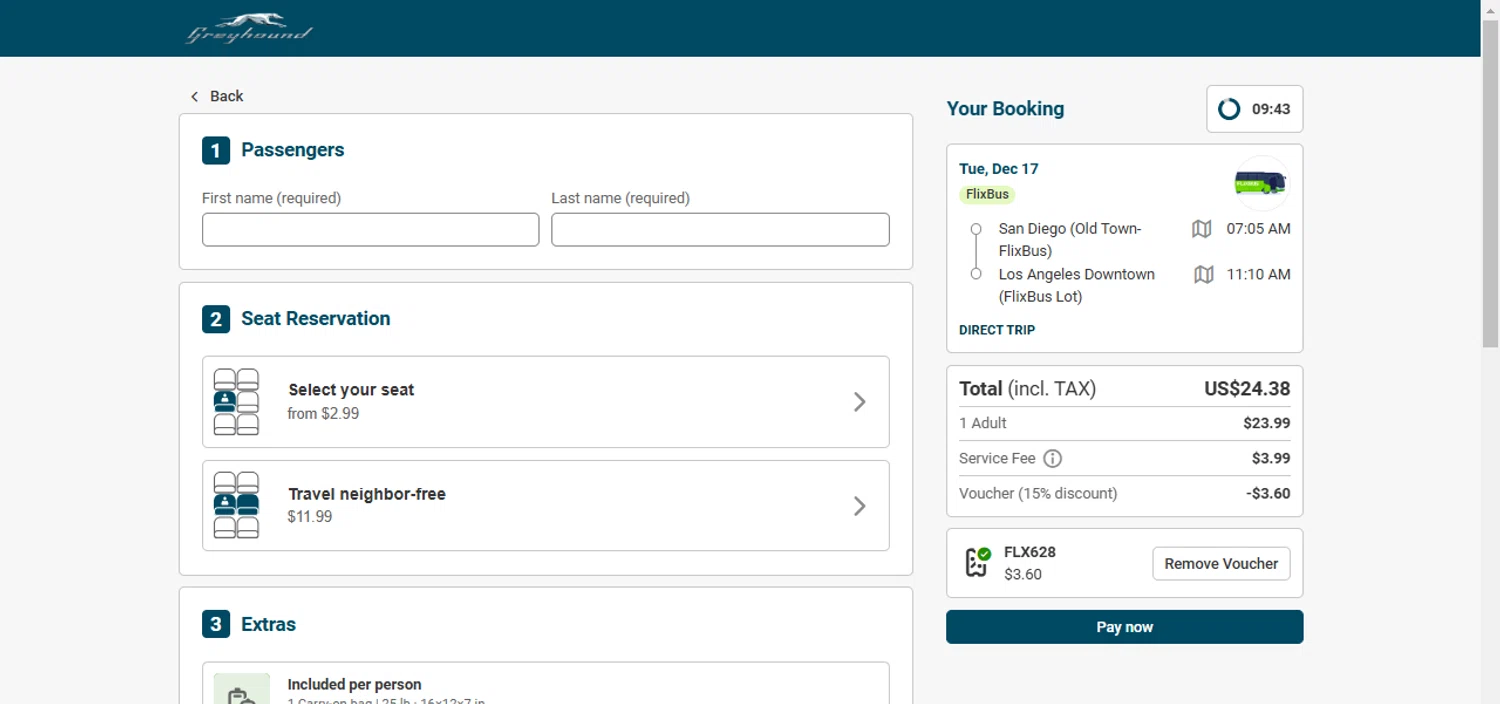The height and width of the screenshot is (704, 1500).
Task: Expand Select your seat chevron arrow
Action: pos(859,402)
